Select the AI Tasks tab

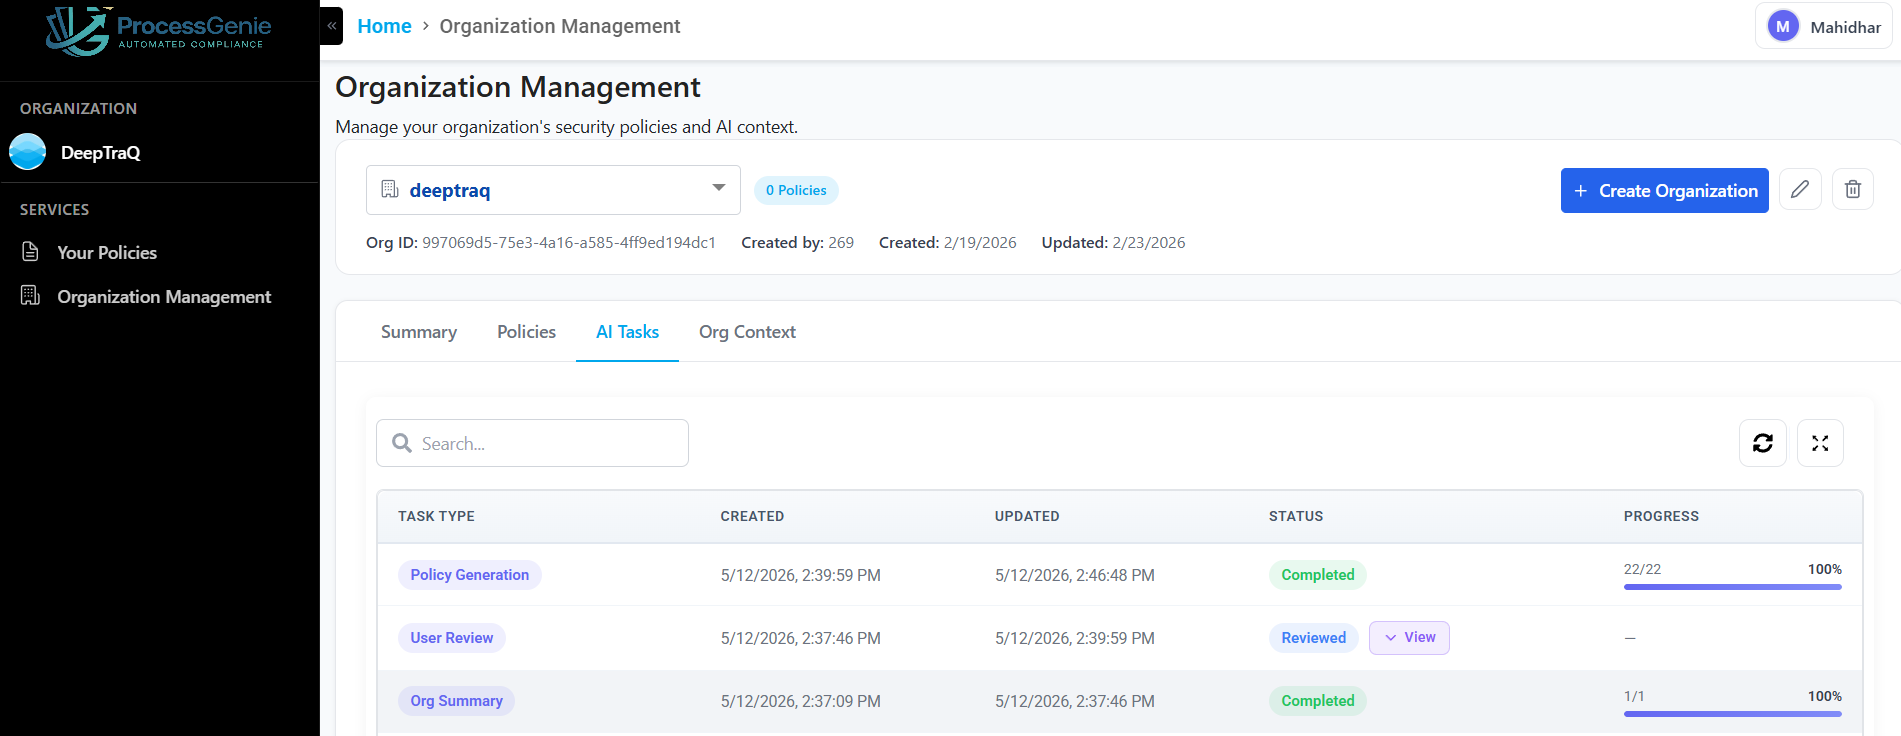click(x=627, y=332)
